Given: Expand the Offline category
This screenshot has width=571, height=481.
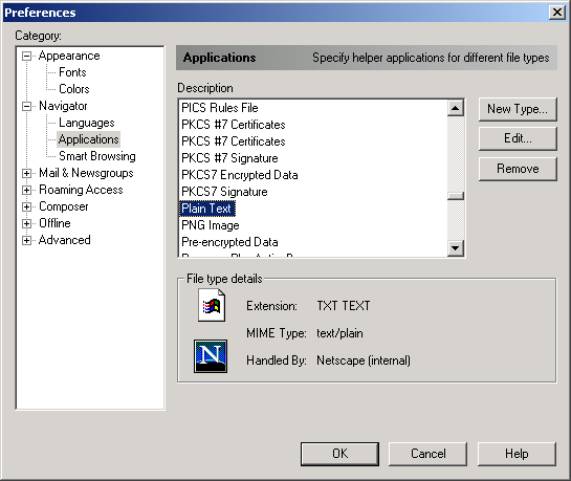Looking at the screenshot, I should point(27,223).
